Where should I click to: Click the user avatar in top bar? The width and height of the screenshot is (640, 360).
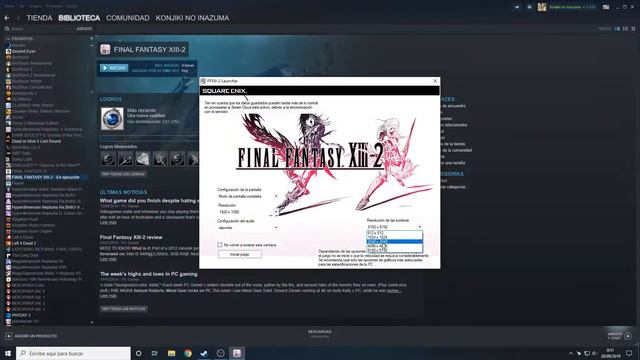point(542,7)
